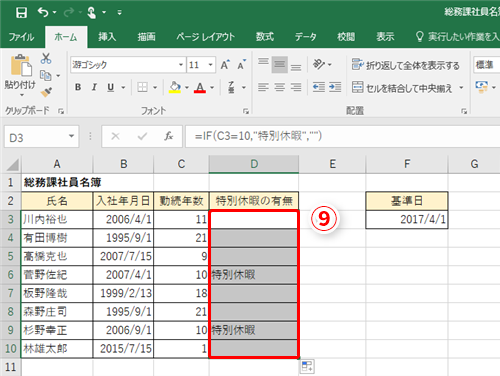Image resolution: width=500 pixels, height=376 pixels.
Task: Click the formula bar with IF formula
Action: pos(342,136)
